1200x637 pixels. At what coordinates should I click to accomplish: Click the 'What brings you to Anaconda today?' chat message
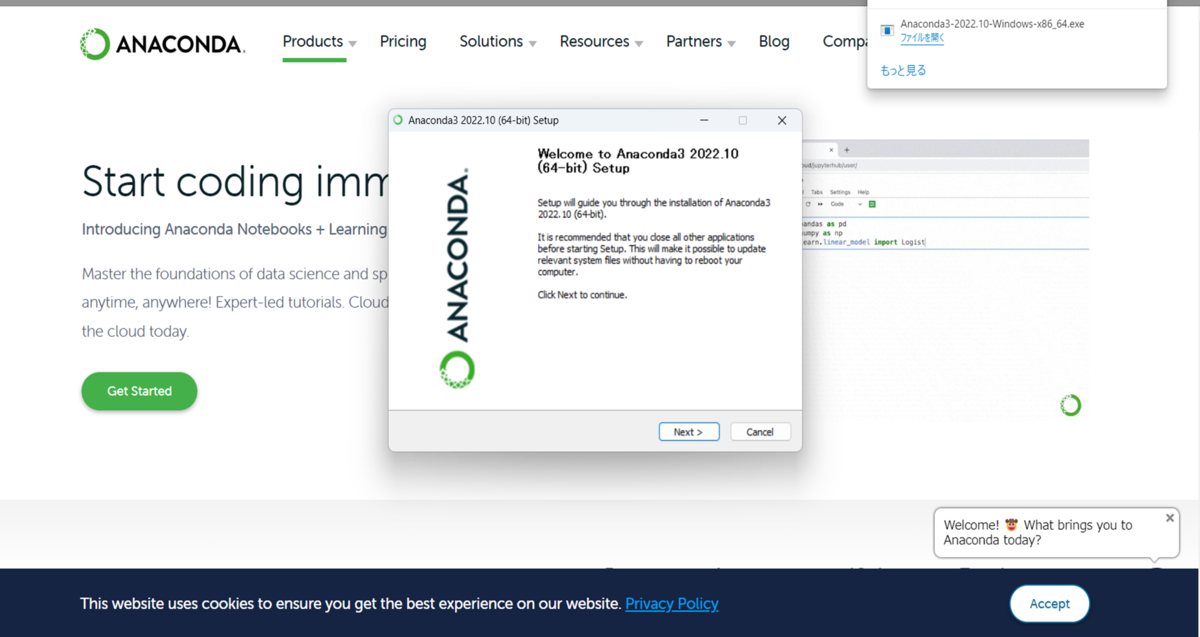point(1038,532)
